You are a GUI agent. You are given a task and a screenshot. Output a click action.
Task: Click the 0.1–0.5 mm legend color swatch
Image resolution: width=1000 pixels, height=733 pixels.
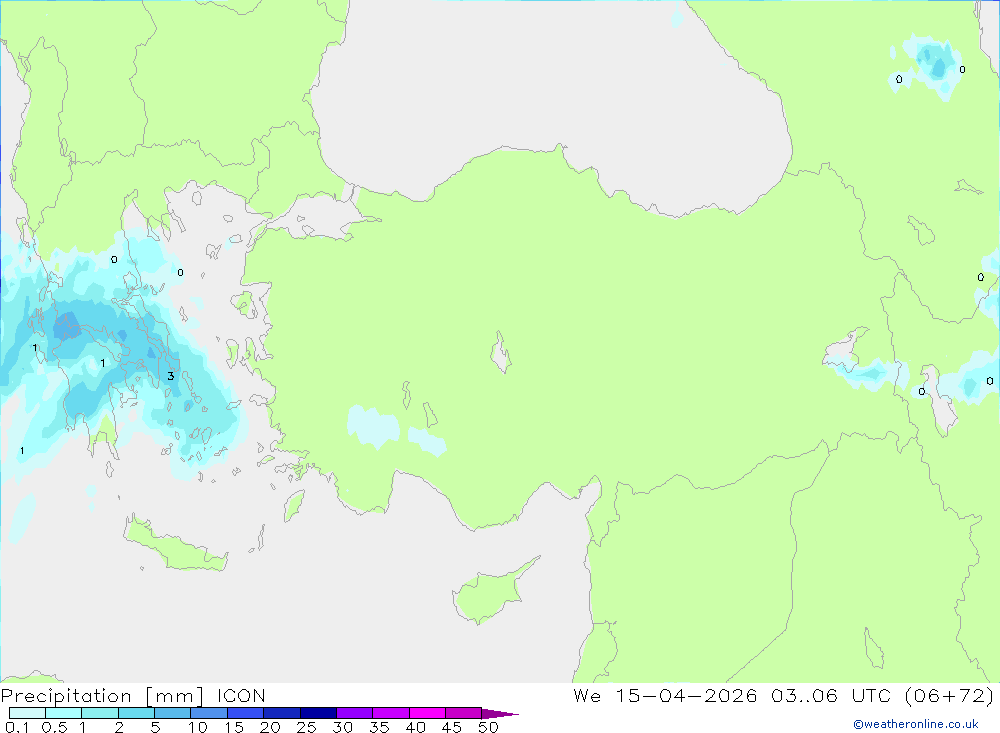click(x=27, y=713)
